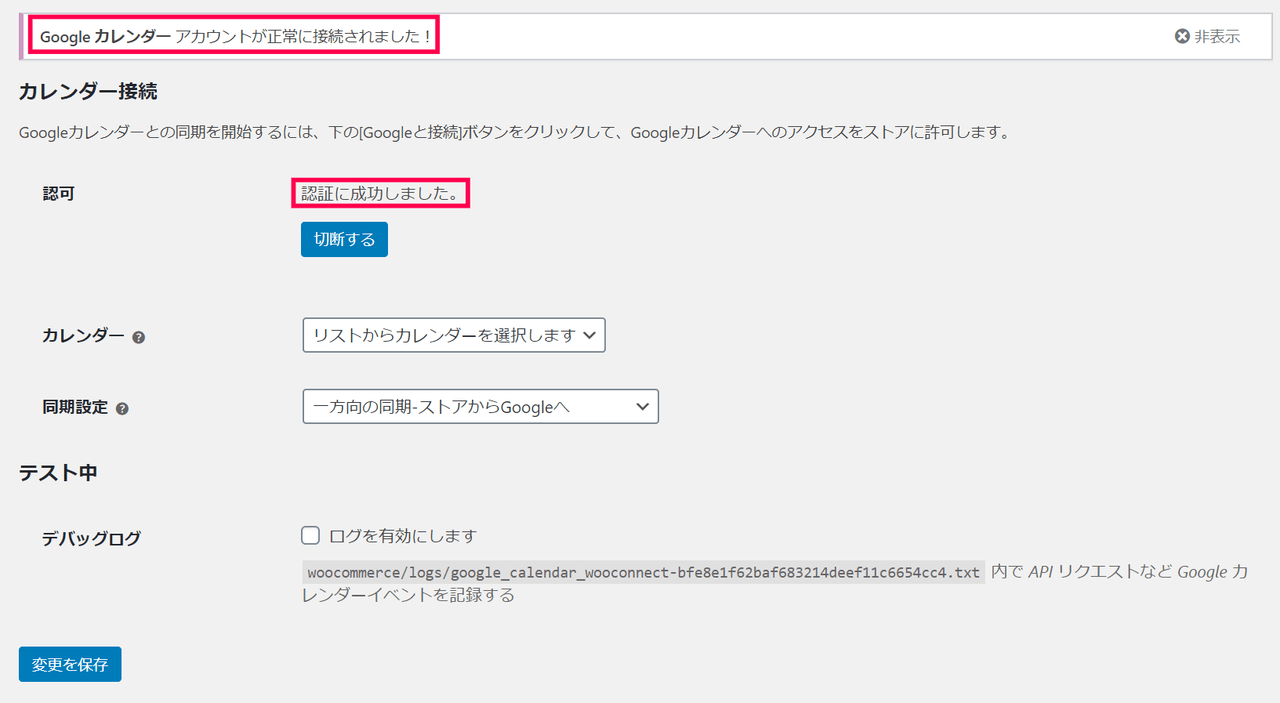The width and height of the screenshot is (1280, 703).
Task: Open the 同期設定 sync direction dropdown
Action: (480, 406)
